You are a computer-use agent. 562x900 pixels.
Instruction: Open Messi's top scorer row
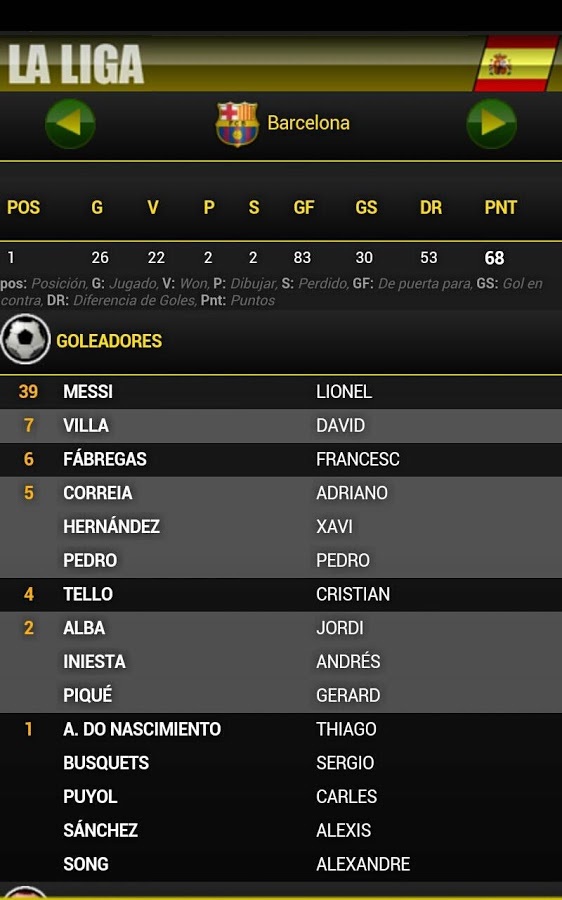[281, 392]
